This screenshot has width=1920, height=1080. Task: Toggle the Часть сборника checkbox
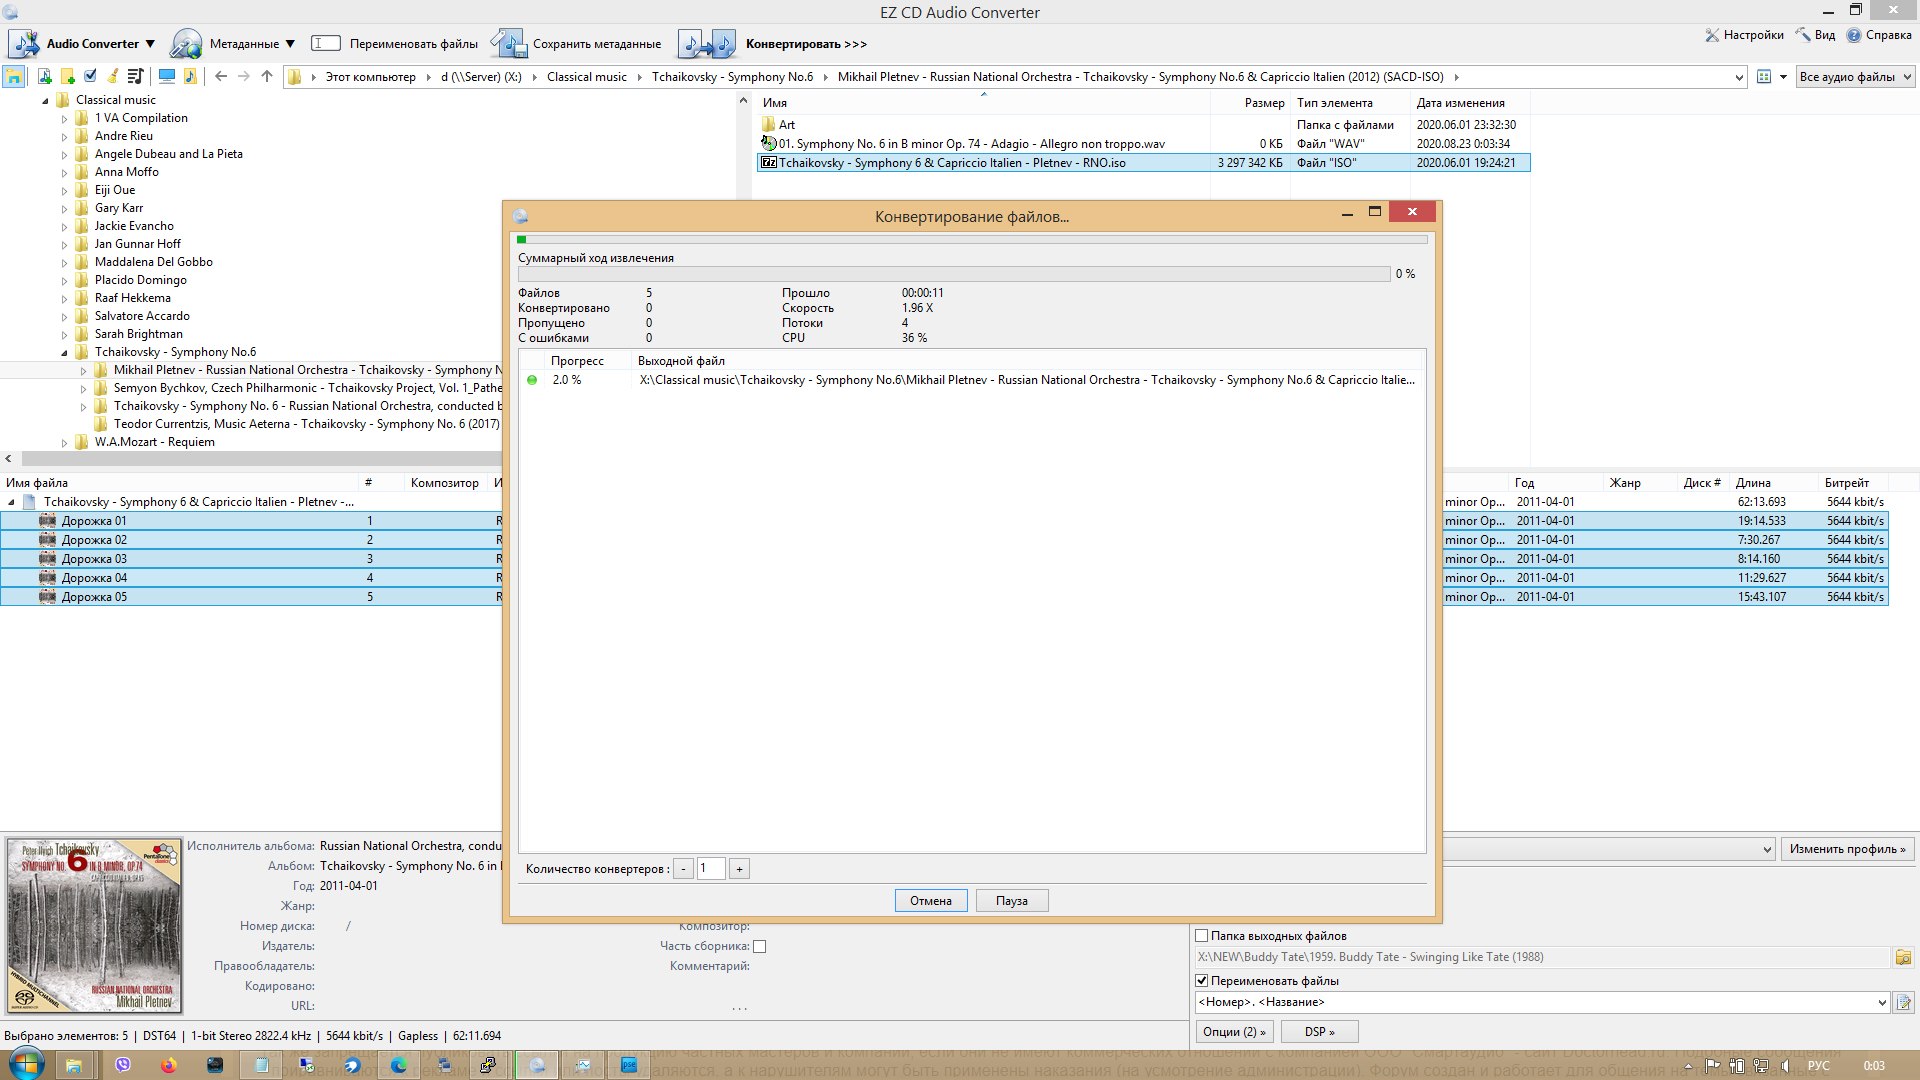(x=759, y=946)
